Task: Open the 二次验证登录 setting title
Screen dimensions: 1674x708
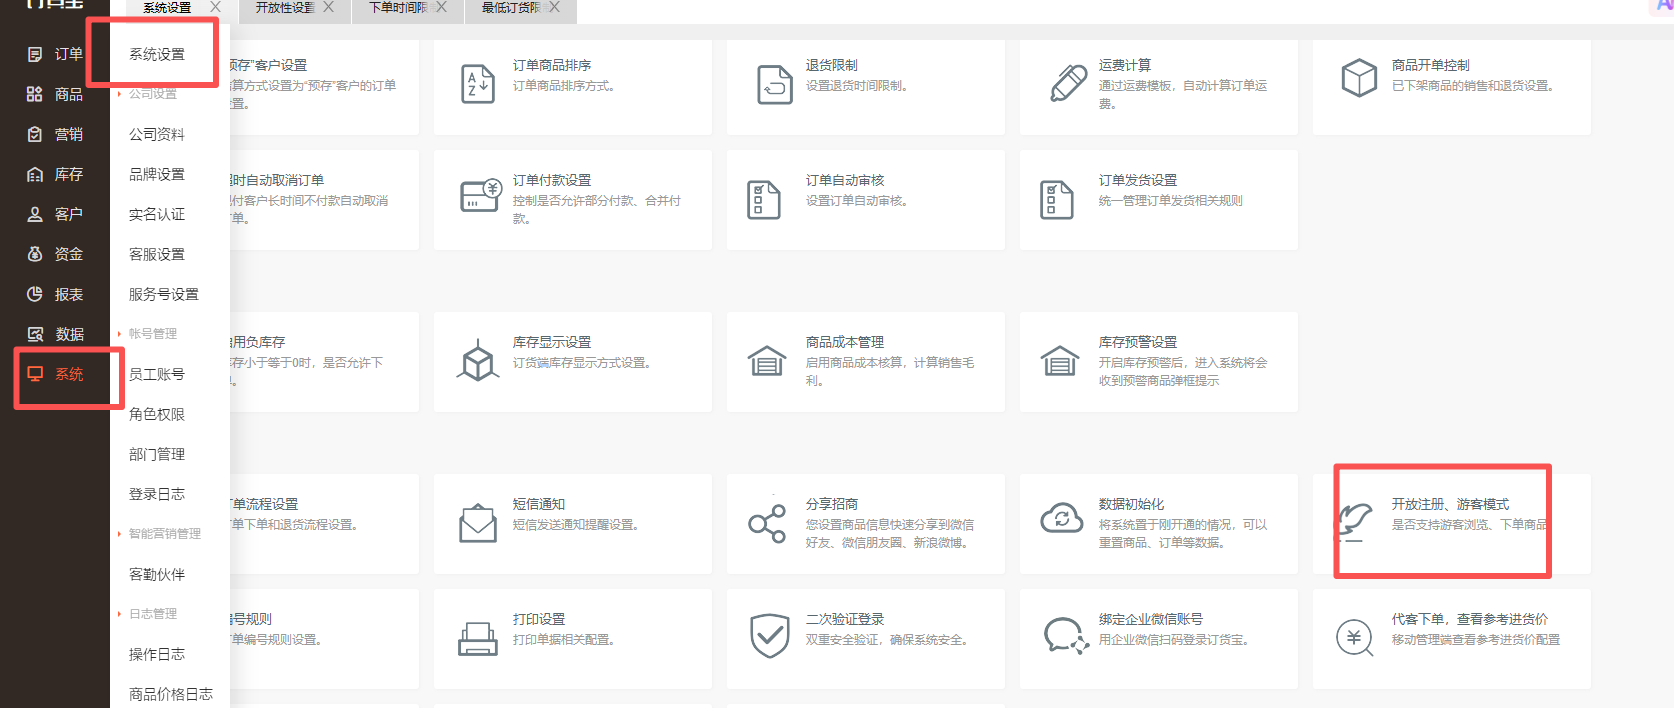Action: tap(845, 619)
